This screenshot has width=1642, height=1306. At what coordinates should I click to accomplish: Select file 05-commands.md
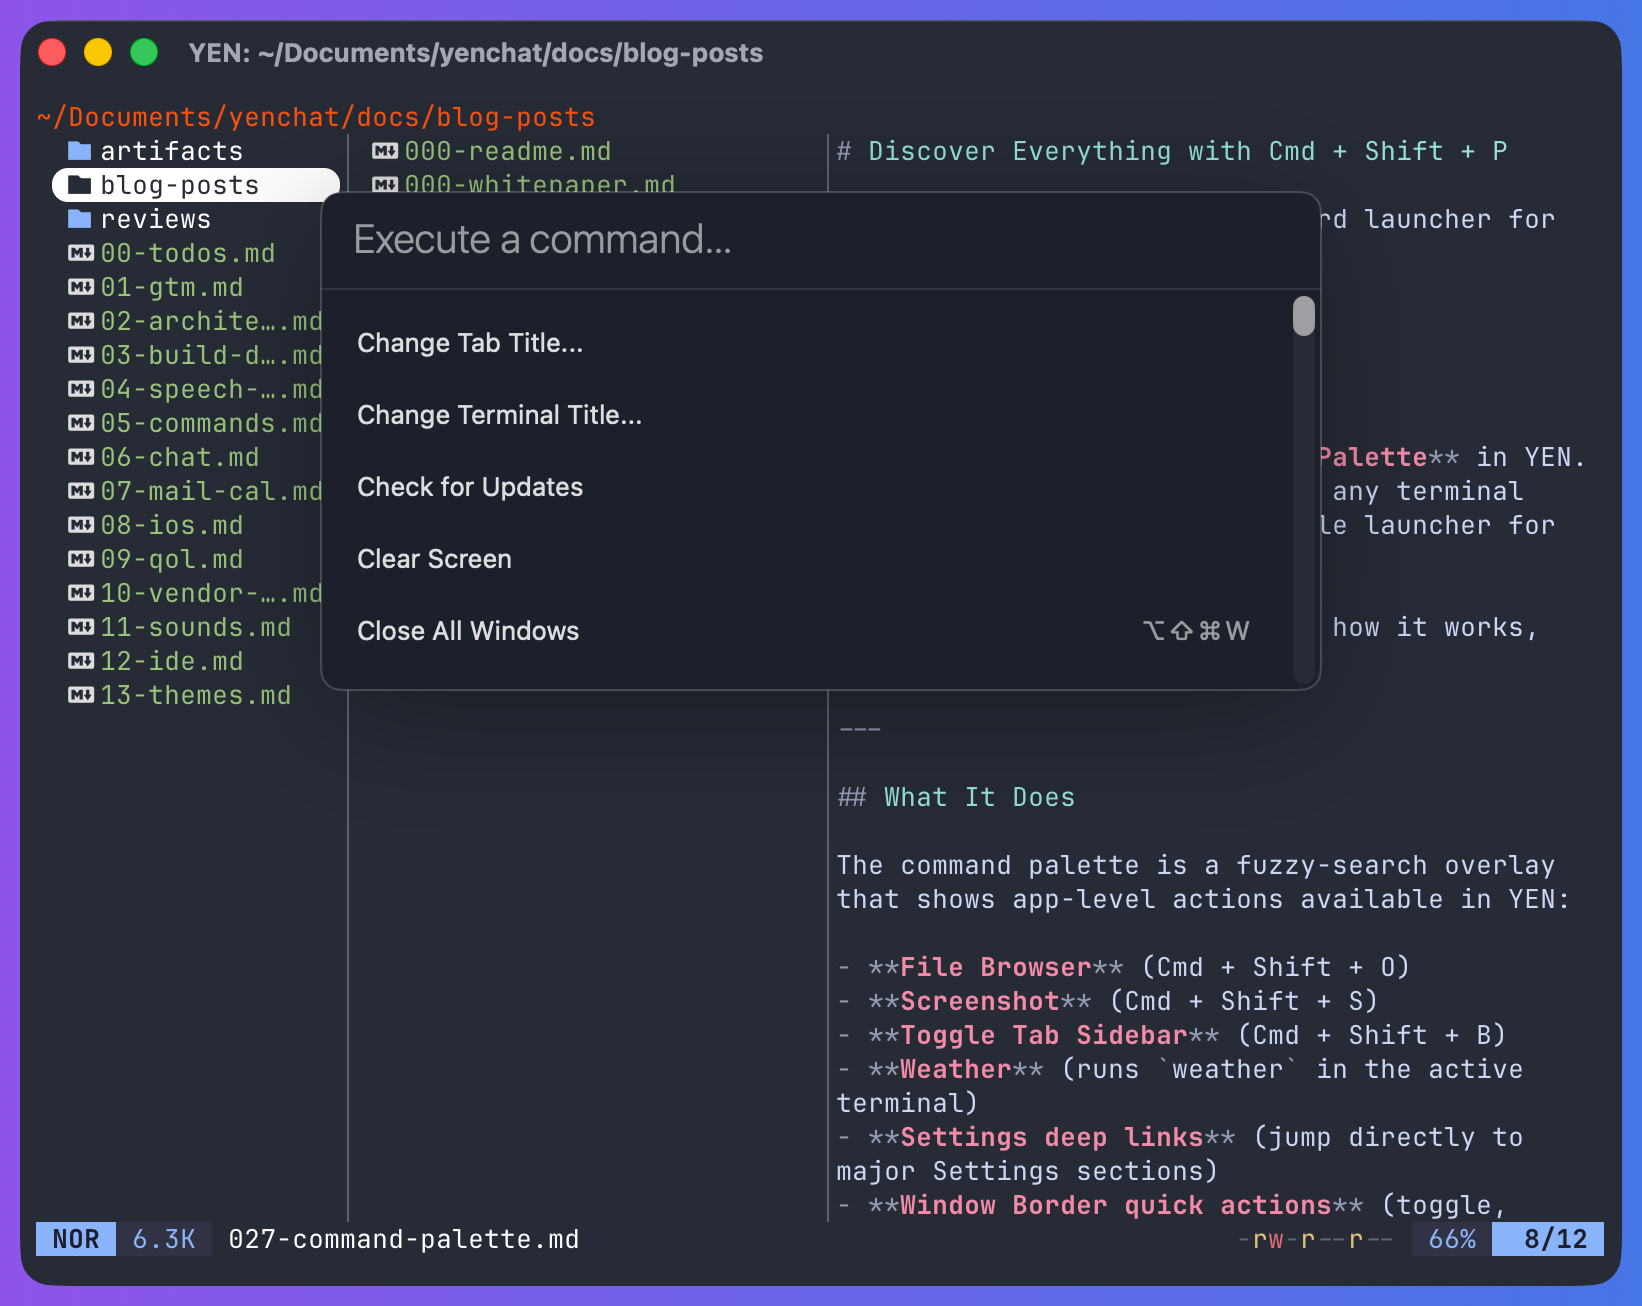pos(211,423)
